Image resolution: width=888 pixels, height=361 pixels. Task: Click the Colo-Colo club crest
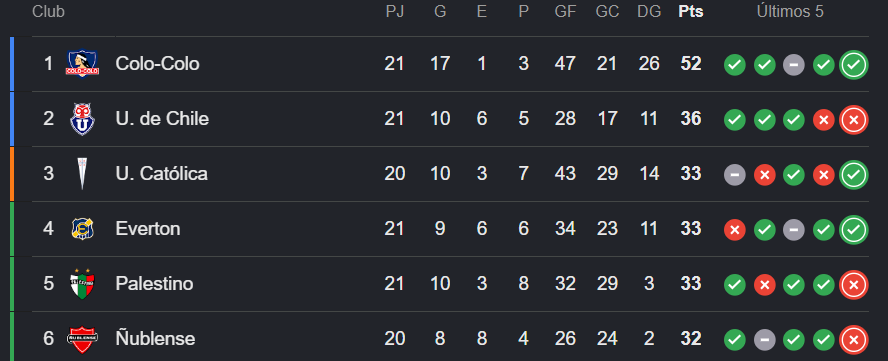click(x=82, y=63)
